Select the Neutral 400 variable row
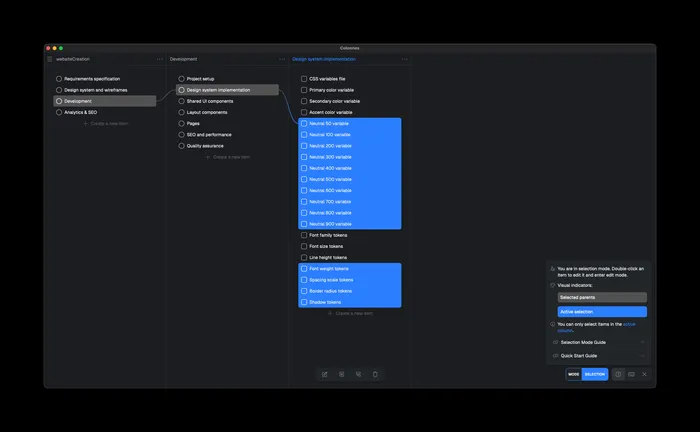The height and width of the screenshot is (432, 700). click(x=350, y=168)
